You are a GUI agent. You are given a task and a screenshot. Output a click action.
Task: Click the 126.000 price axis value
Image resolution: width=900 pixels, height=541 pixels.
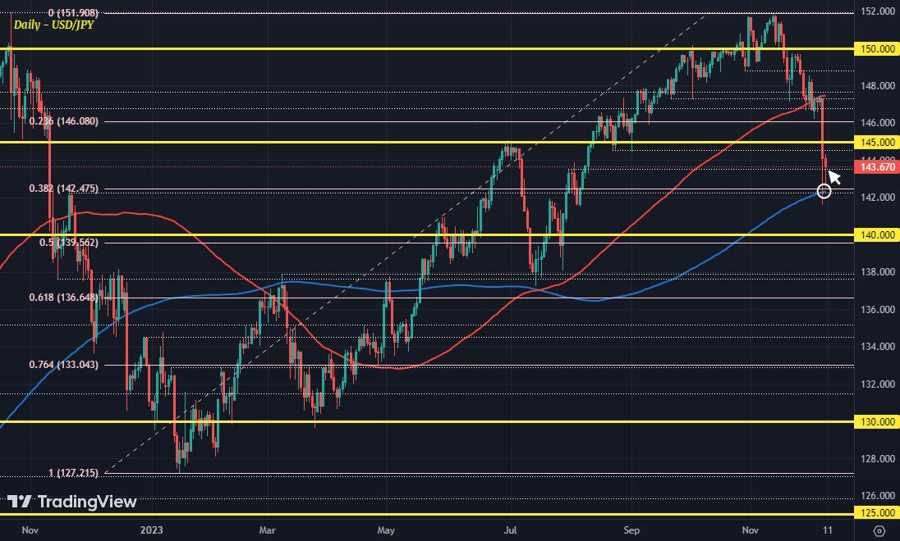(878, 496)
